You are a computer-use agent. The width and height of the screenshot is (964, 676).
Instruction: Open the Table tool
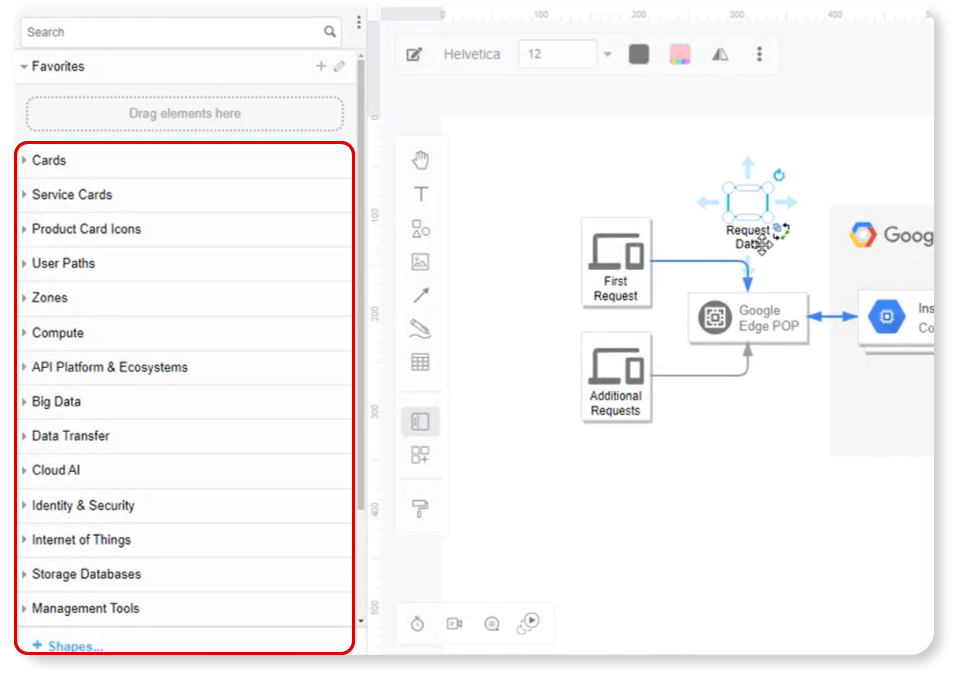click(420, 362)
